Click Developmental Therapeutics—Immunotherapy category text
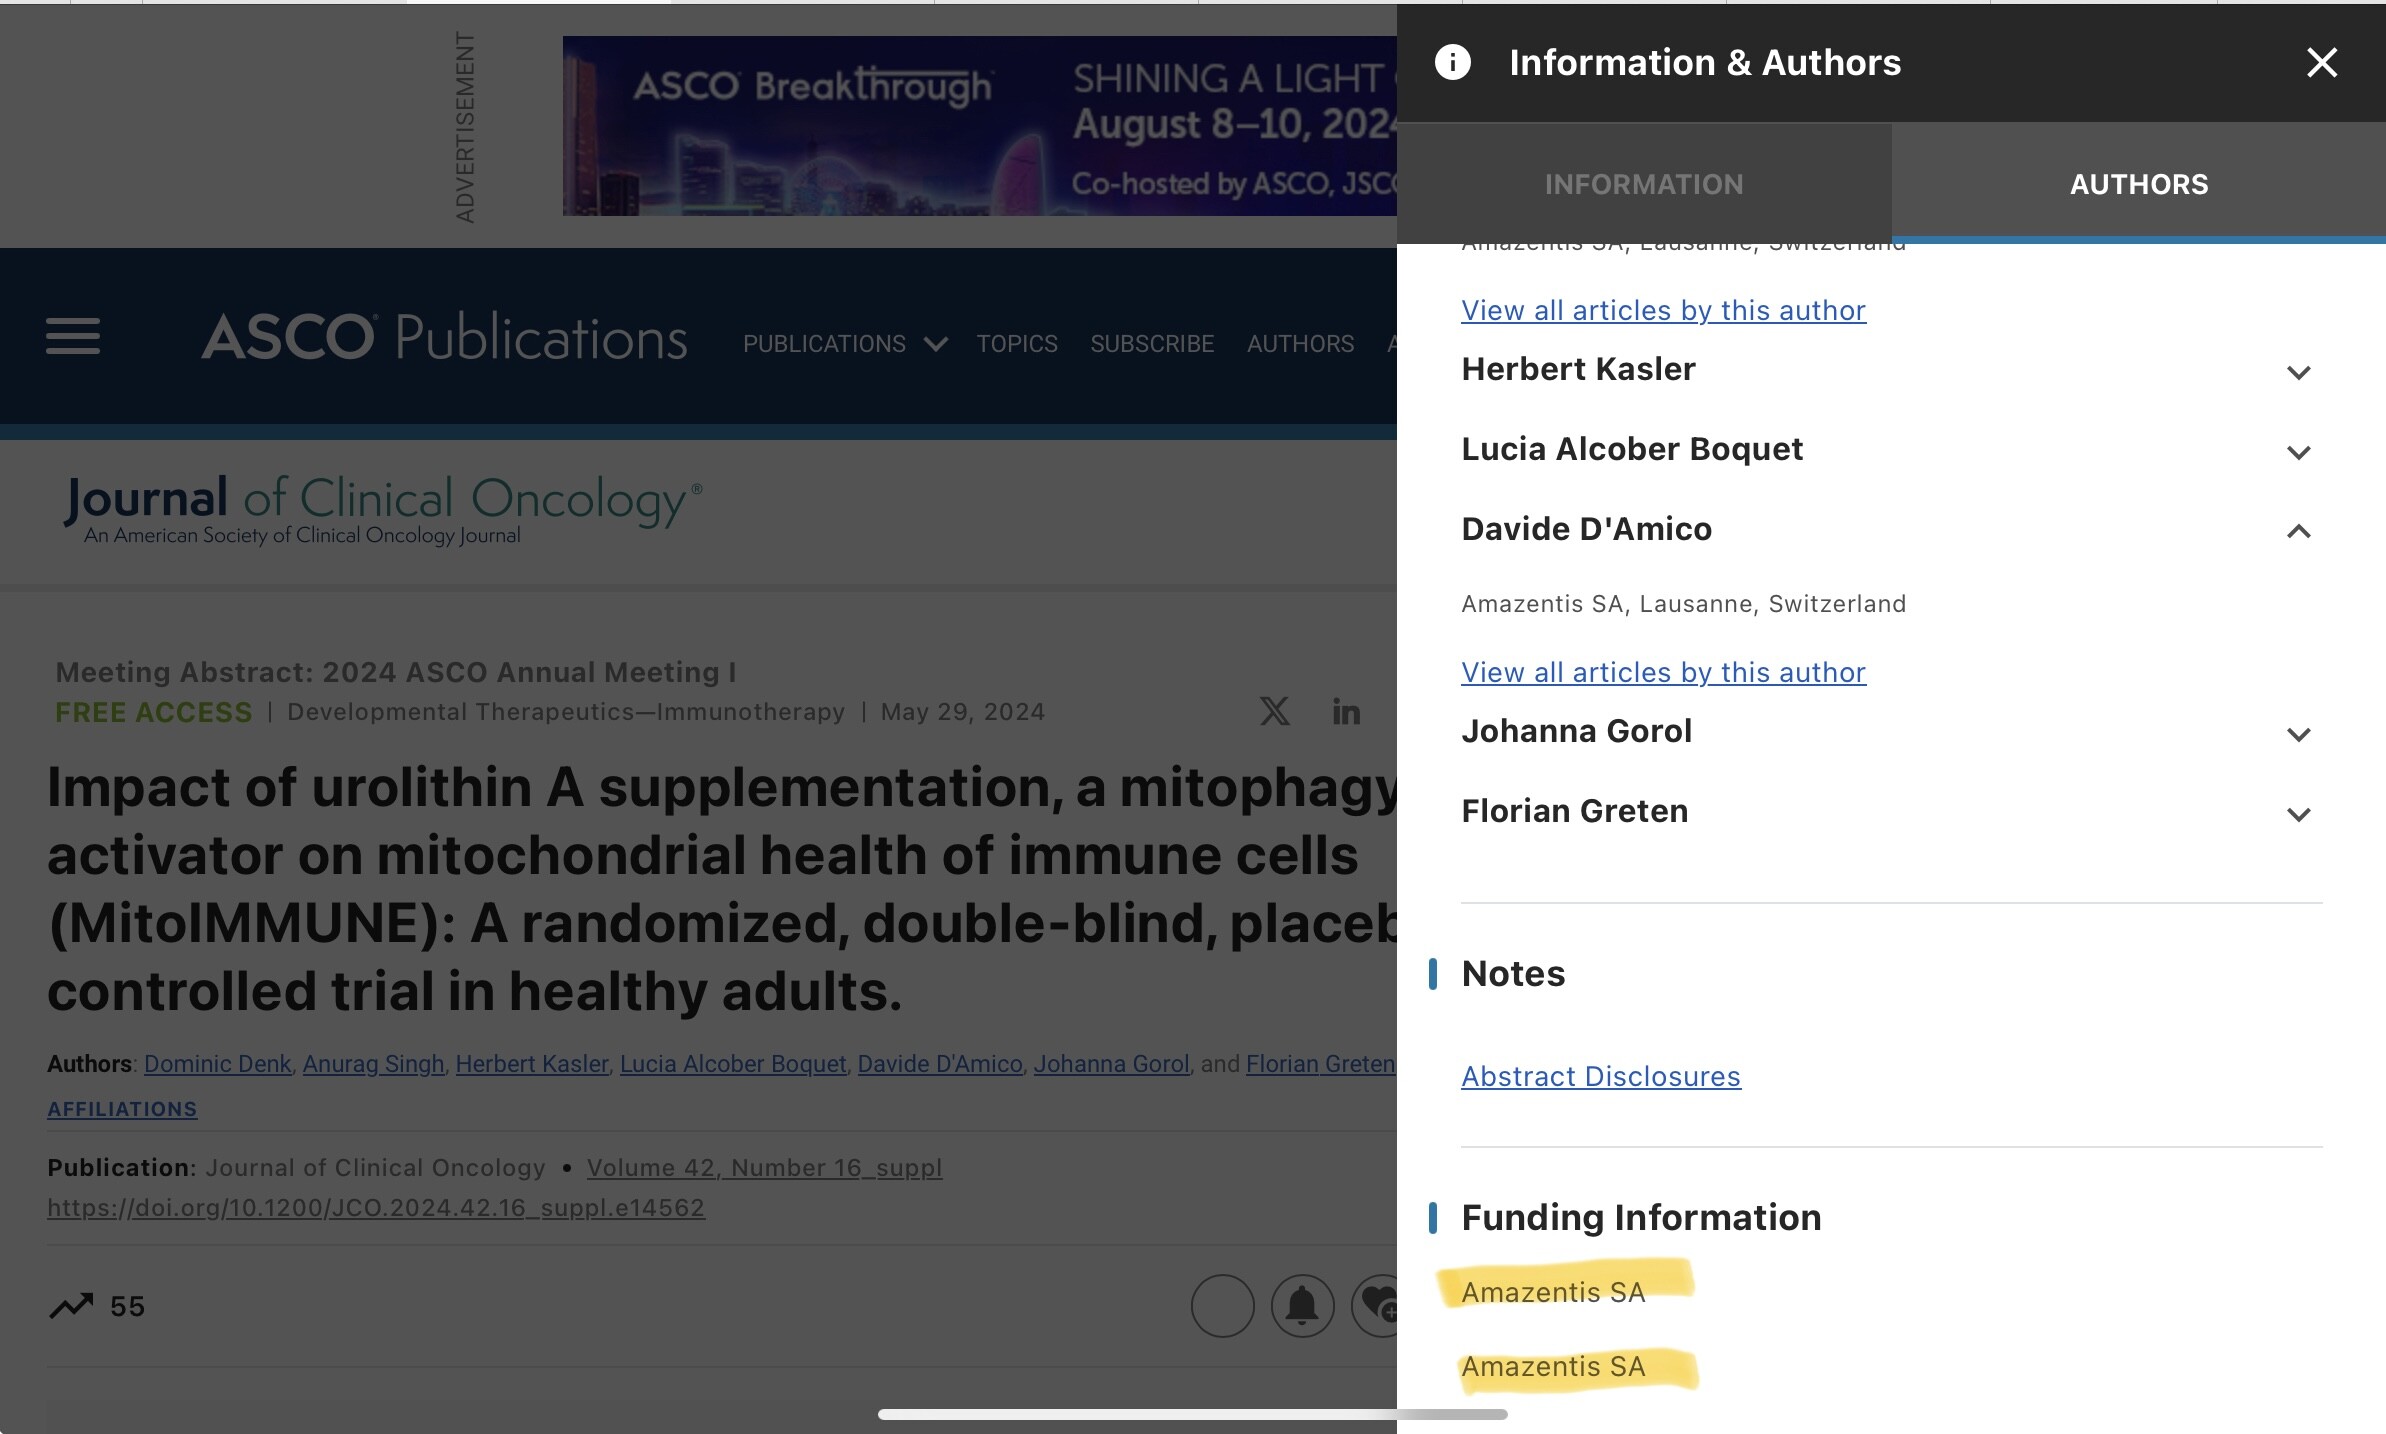 tap(566, 712)
